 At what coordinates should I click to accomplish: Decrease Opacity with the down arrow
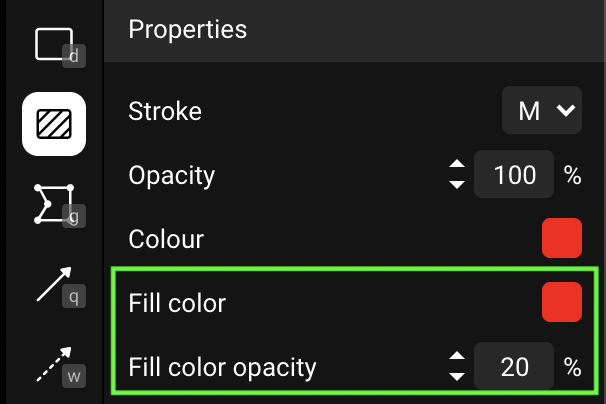pos(457,184)
